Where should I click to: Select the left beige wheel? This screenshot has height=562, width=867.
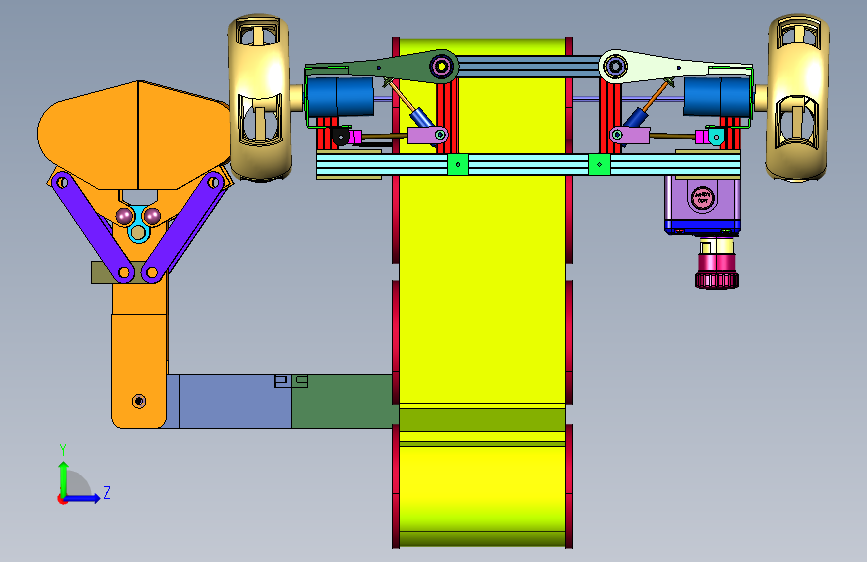click(259, 97)
